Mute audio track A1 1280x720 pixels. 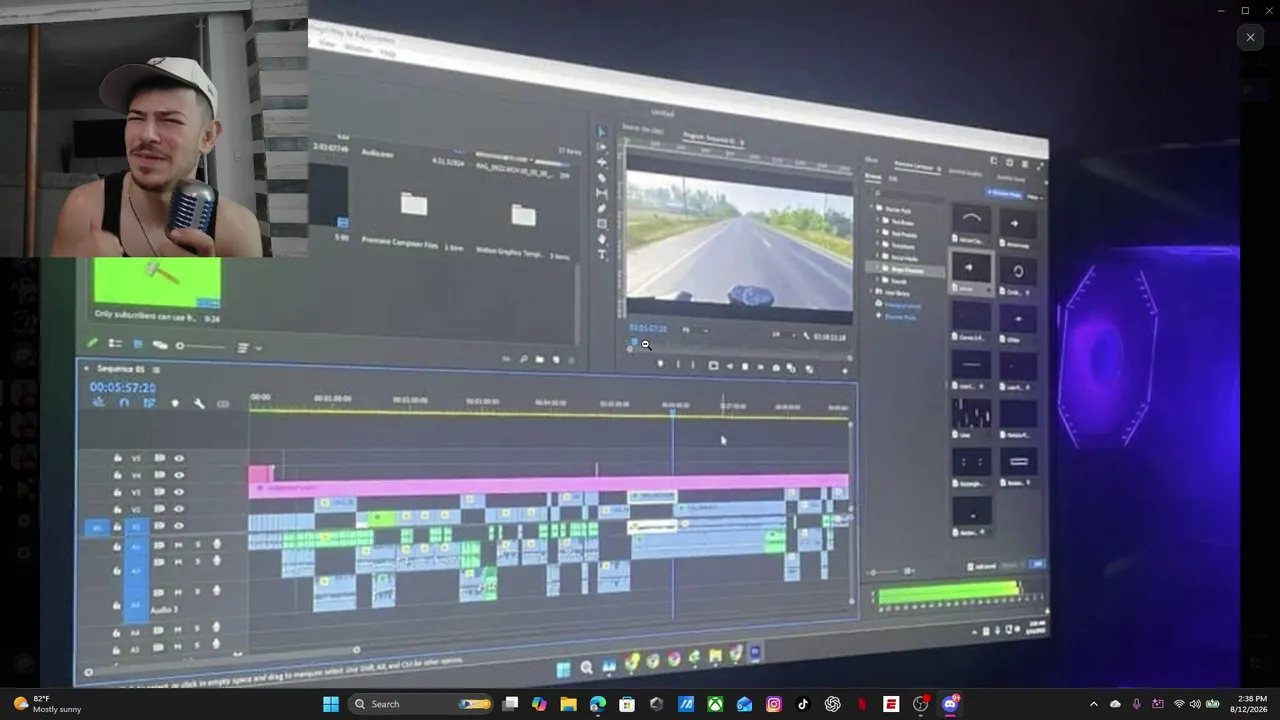(179, 545)
